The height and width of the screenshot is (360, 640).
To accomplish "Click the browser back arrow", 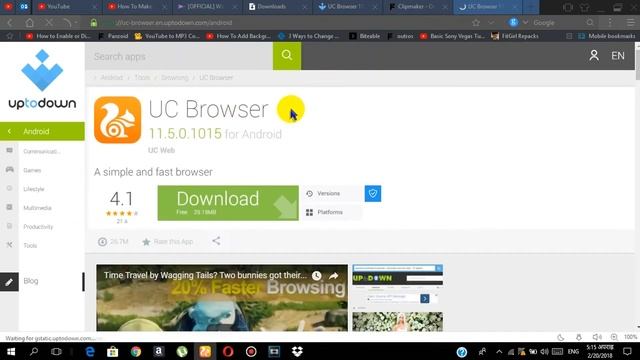I will pyautogui.click(x=10, y=23).
